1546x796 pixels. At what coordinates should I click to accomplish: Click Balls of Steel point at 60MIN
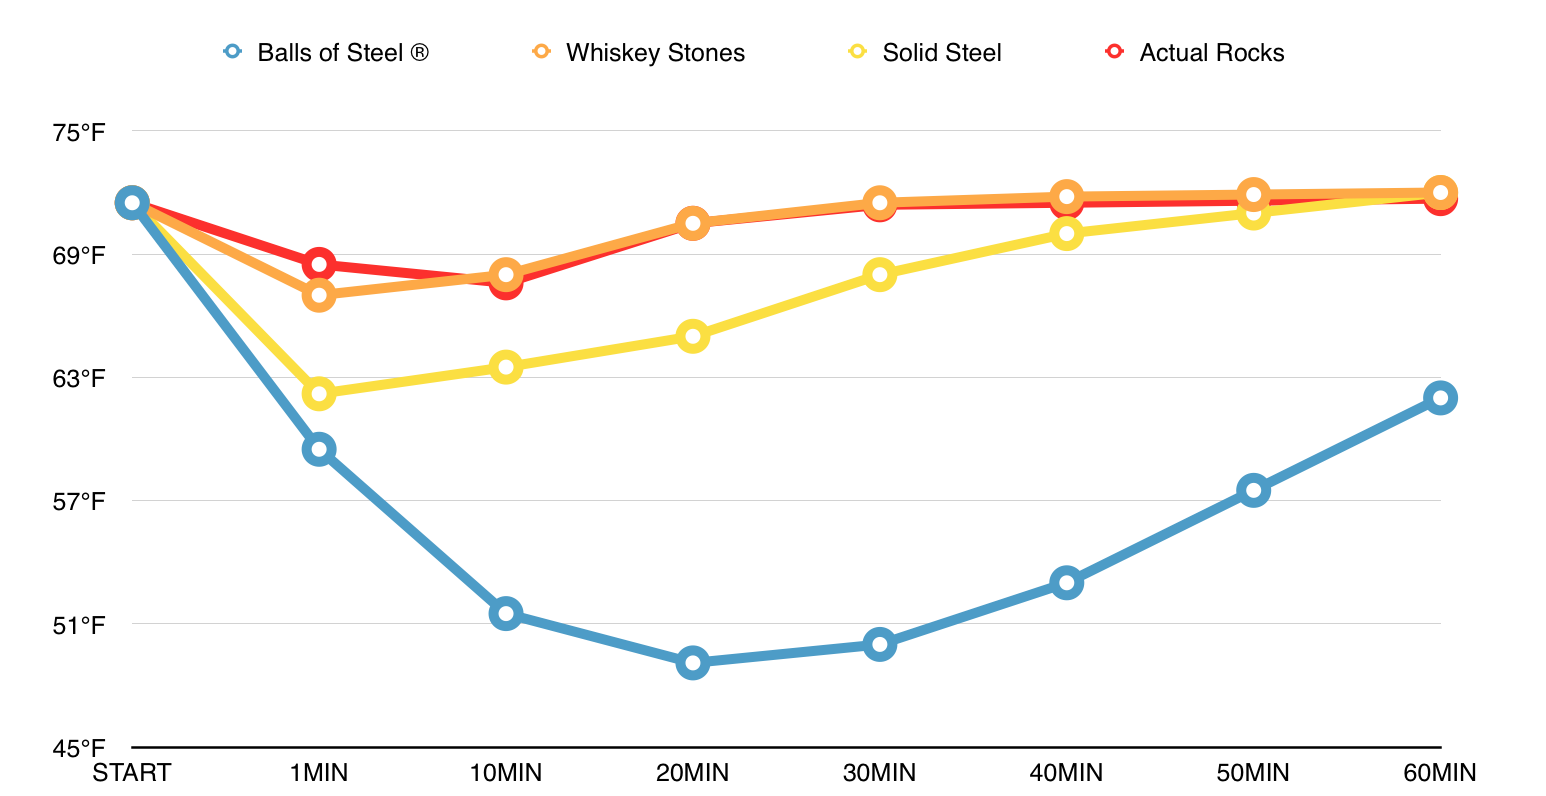coord(1440,398)
